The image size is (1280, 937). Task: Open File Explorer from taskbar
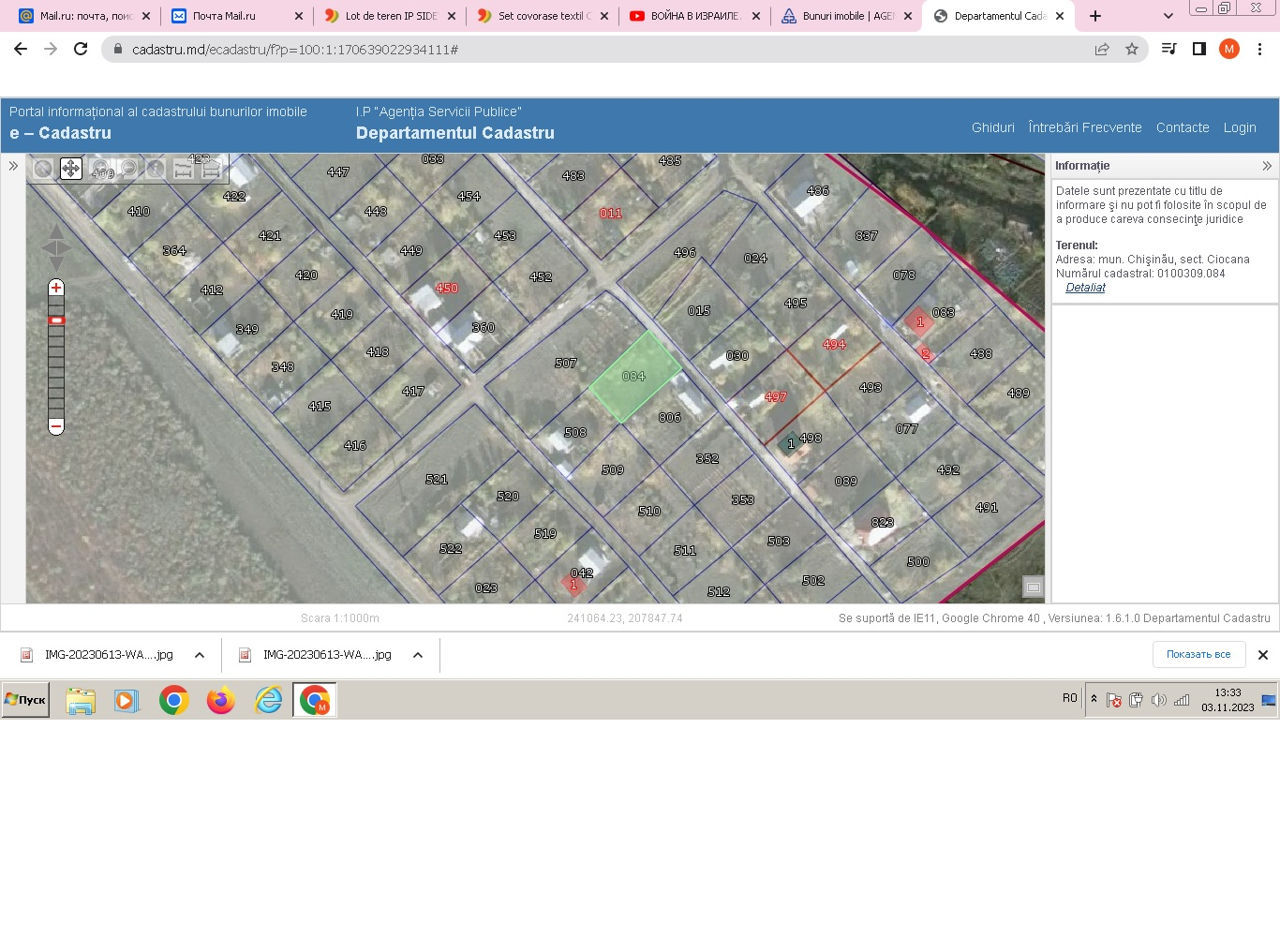80,701
